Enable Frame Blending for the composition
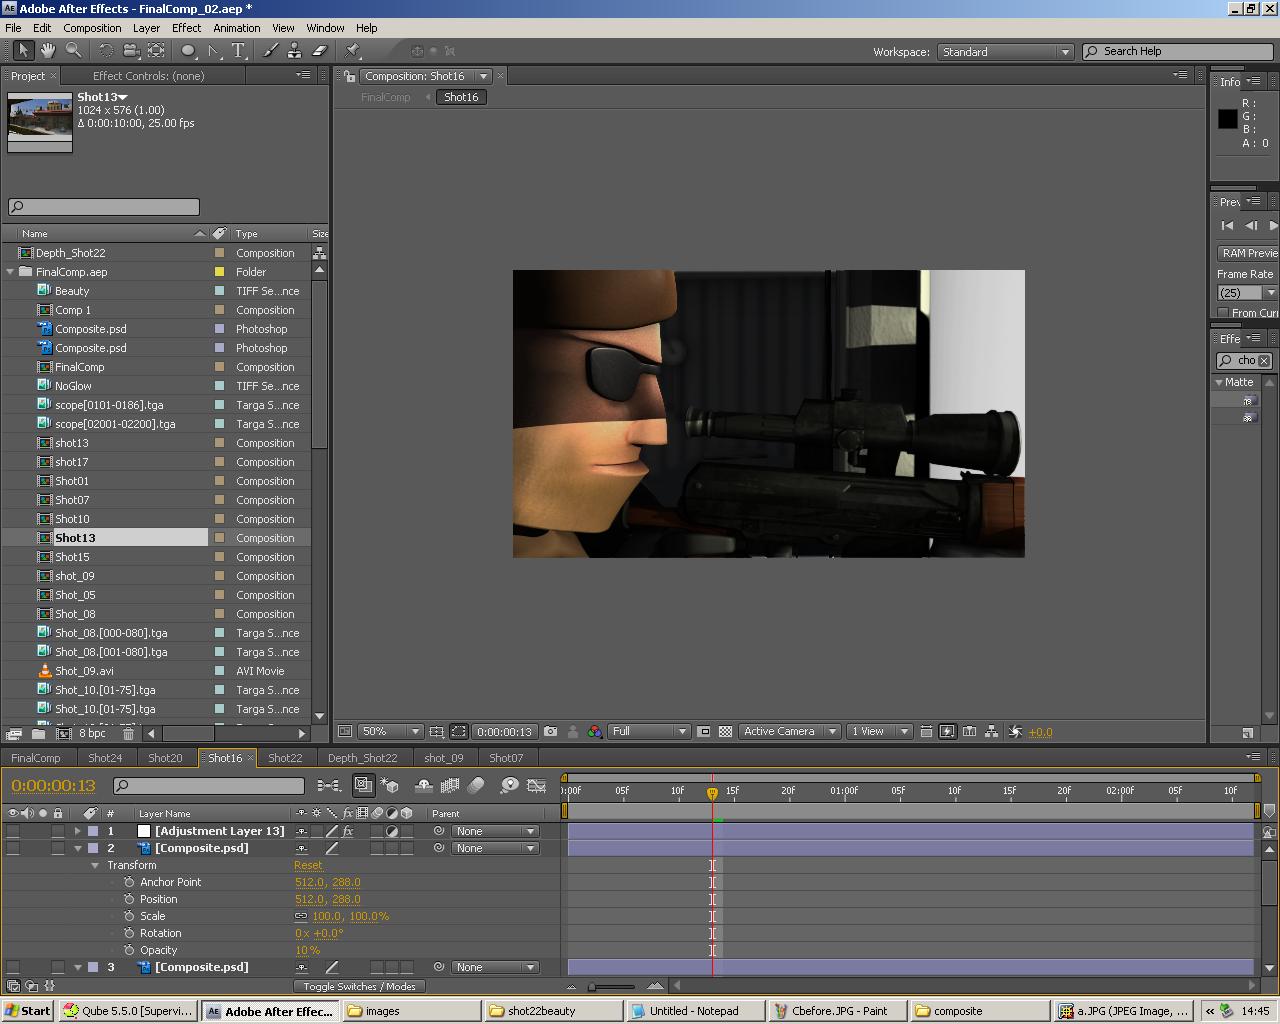This screenshot has width=1280, height=1024. (x=450, y=786)
